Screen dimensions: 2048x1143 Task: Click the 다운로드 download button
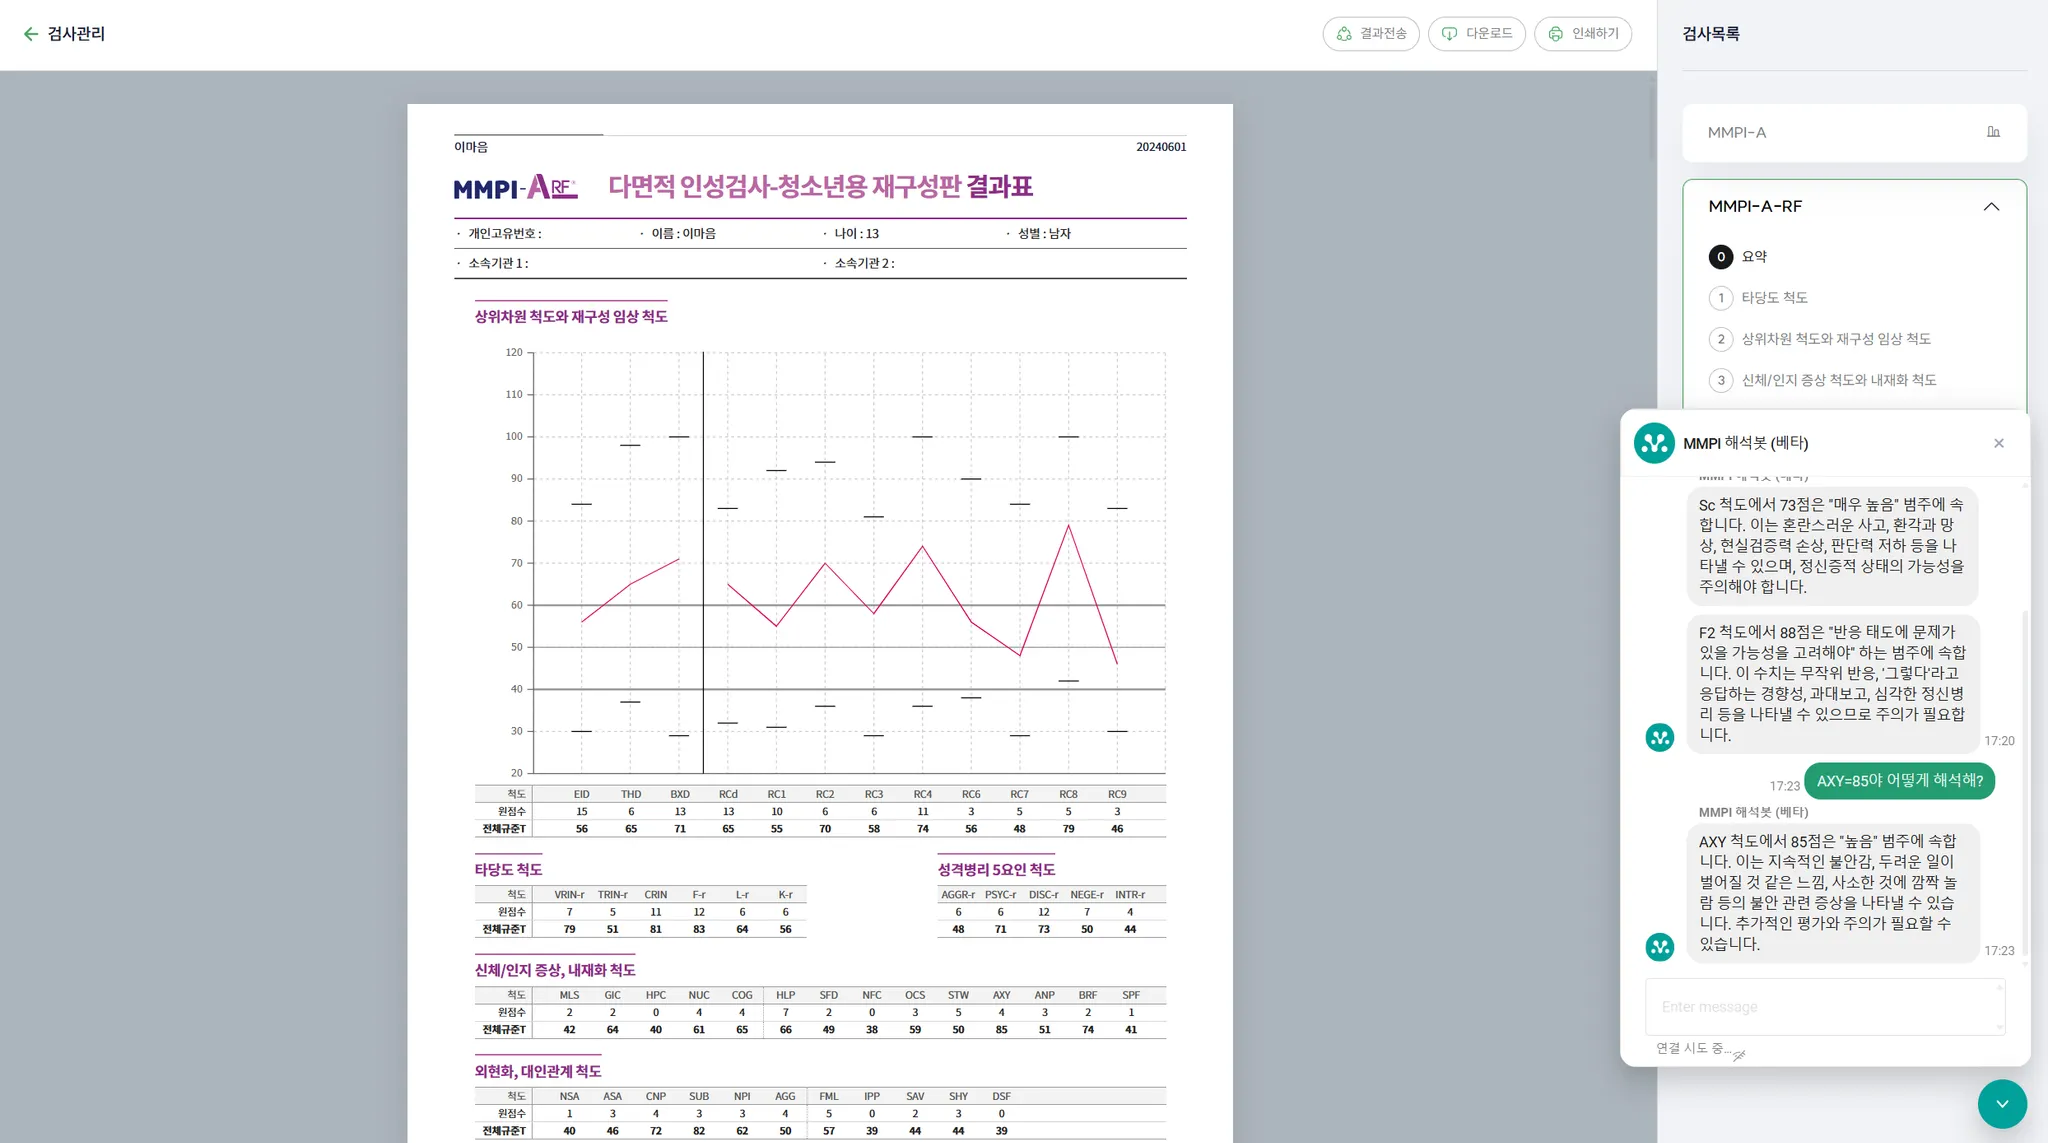click(x=1477, y=34)
